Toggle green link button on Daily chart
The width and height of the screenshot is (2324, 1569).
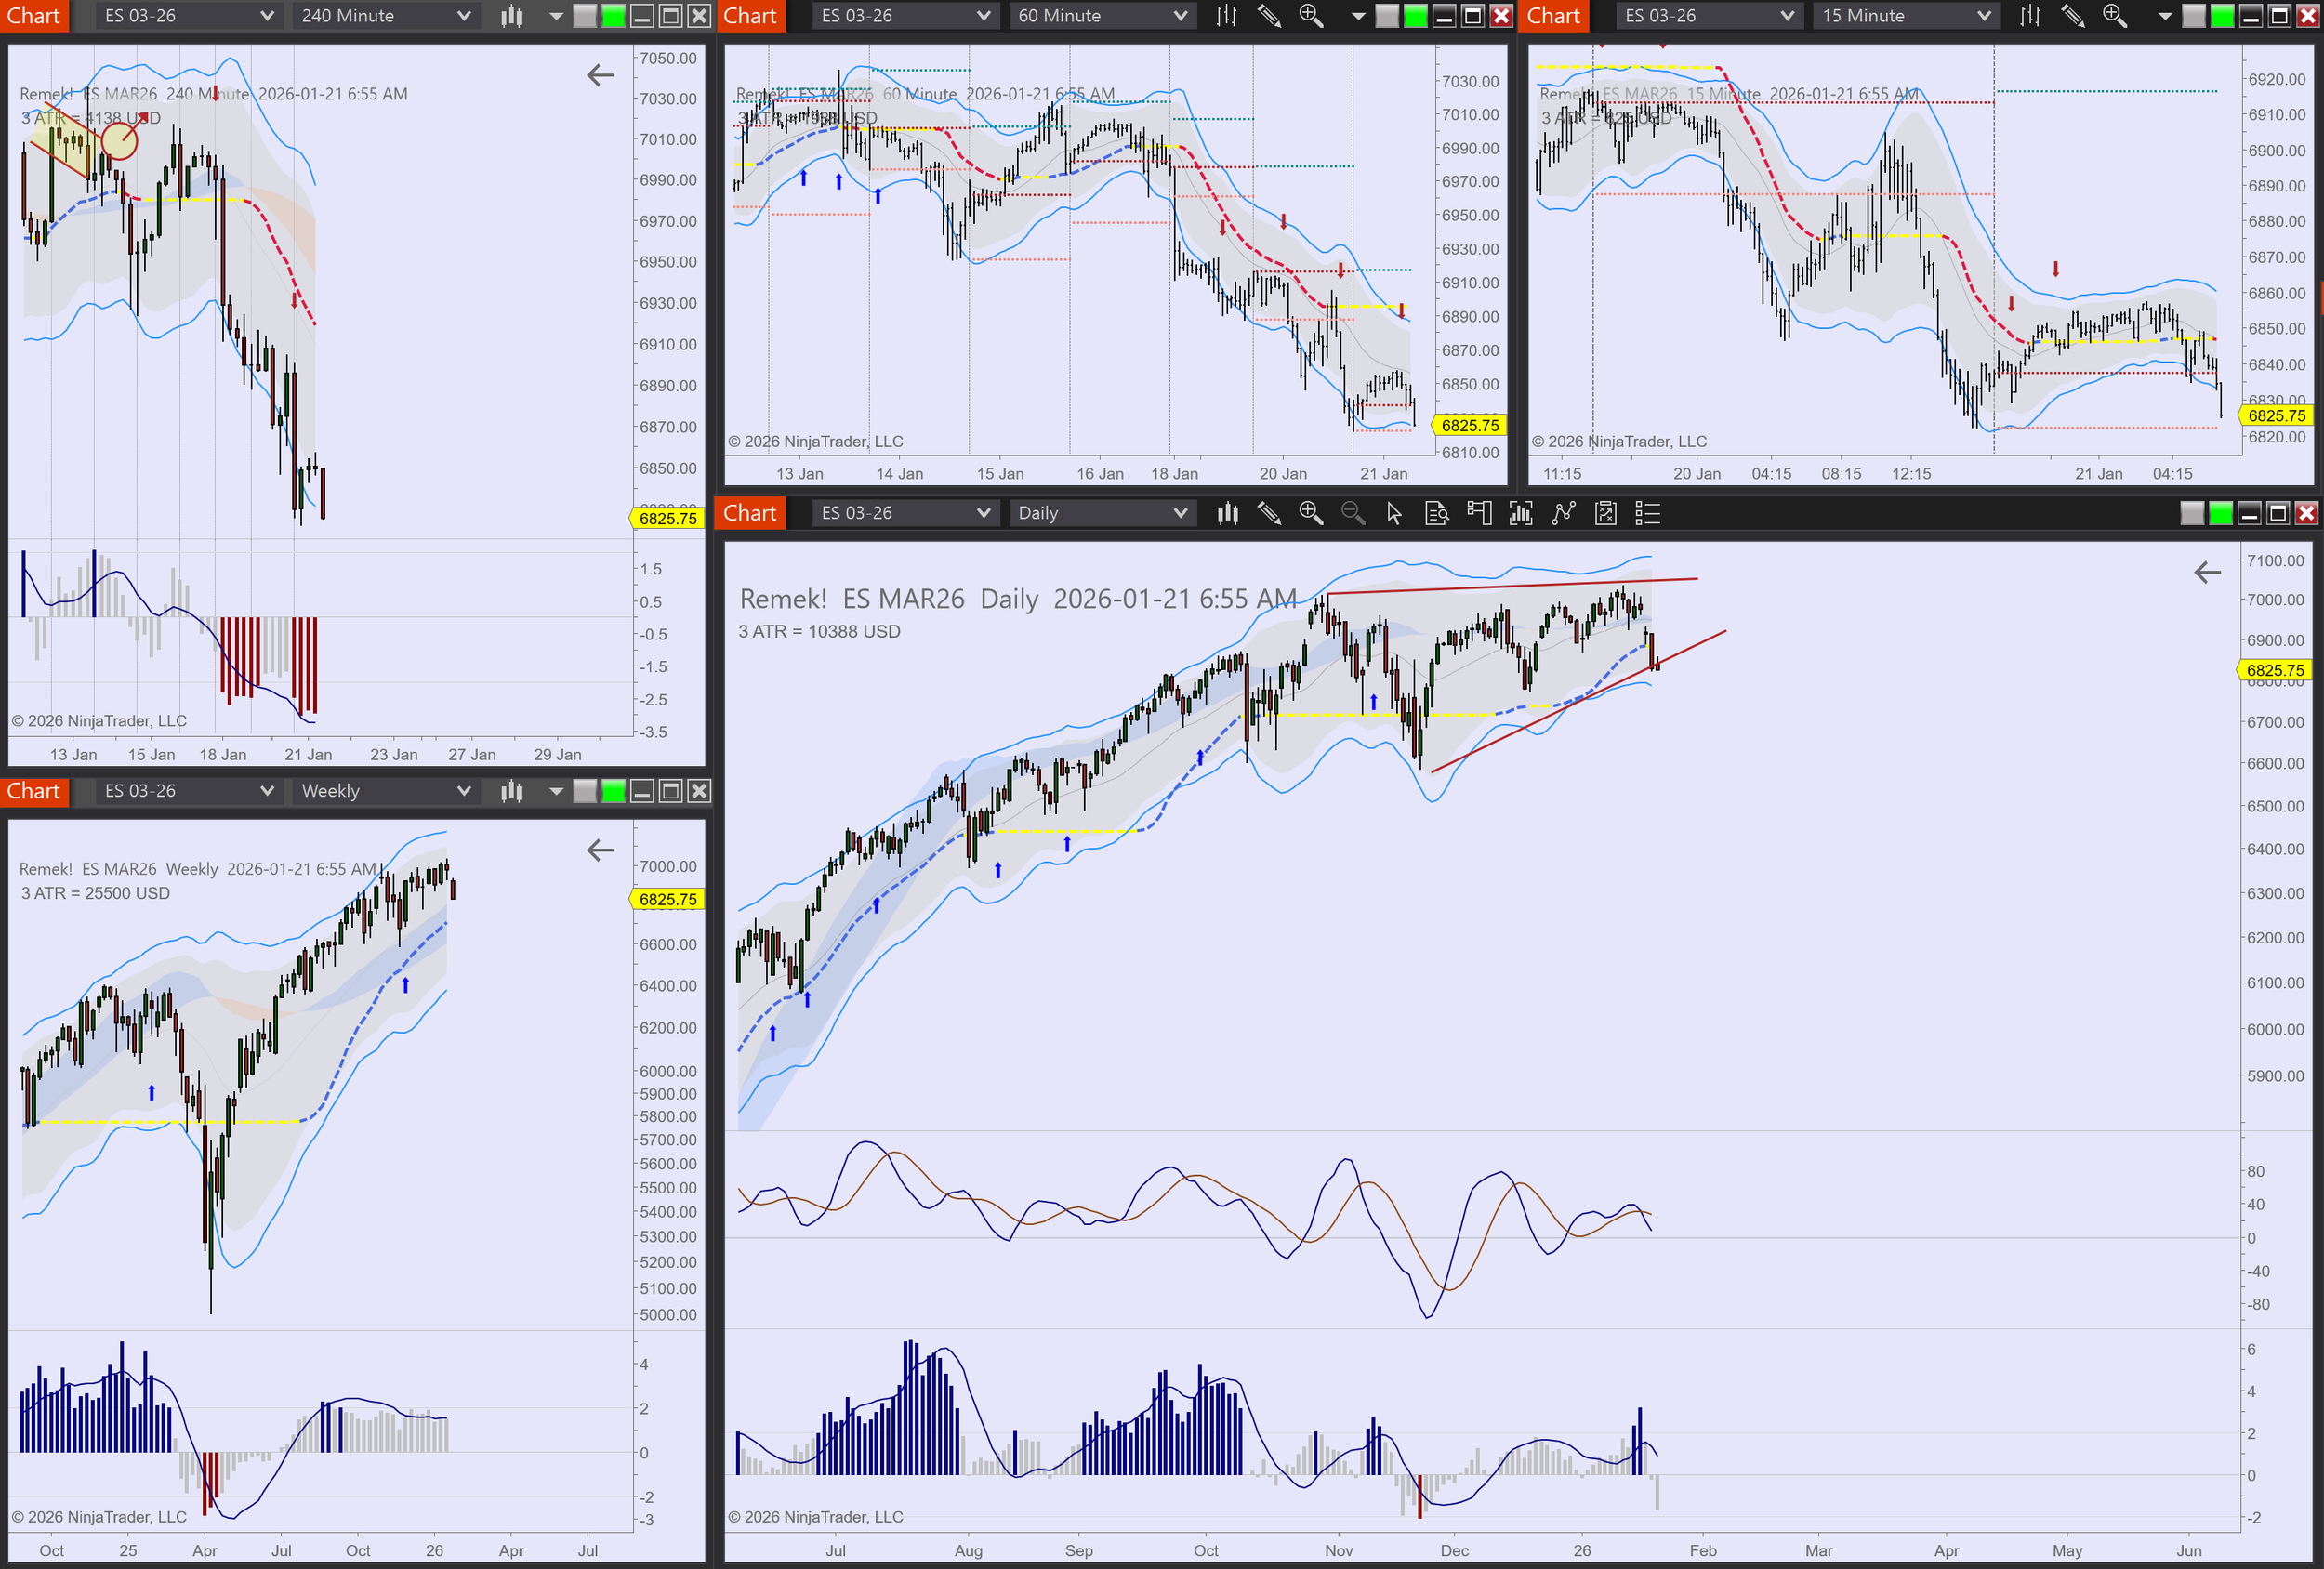click(2220, 513)
